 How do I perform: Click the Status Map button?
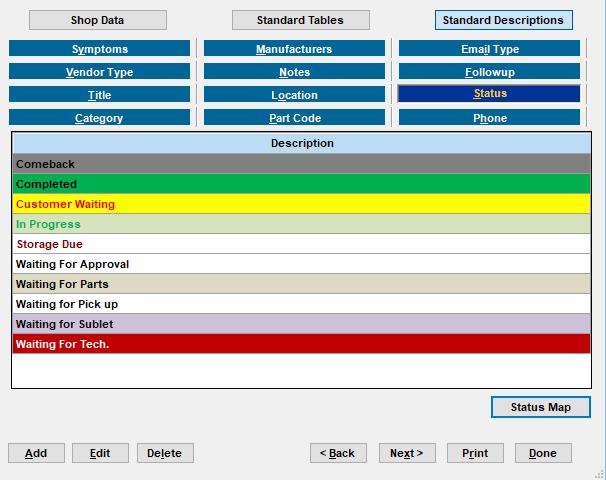coord(540,407)
